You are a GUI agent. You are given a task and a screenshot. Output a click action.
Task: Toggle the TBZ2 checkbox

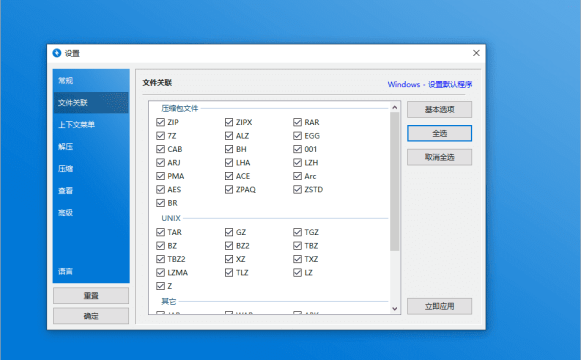[160, 259]
